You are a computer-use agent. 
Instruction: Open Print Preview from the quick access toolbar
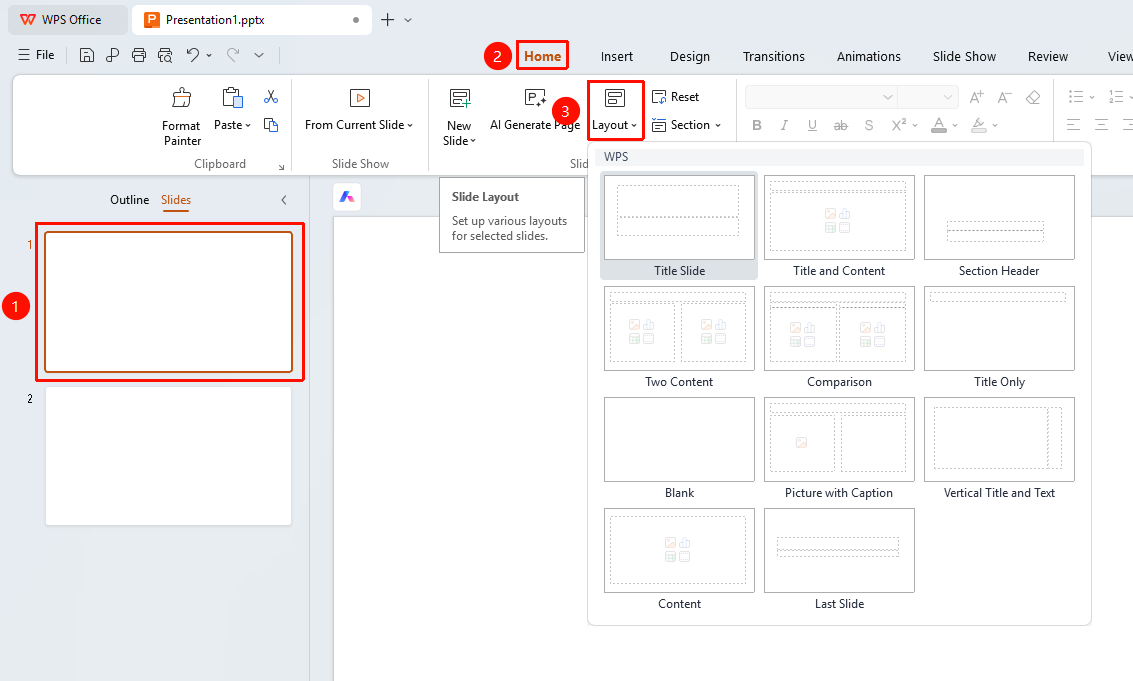[x=165, y=55]
